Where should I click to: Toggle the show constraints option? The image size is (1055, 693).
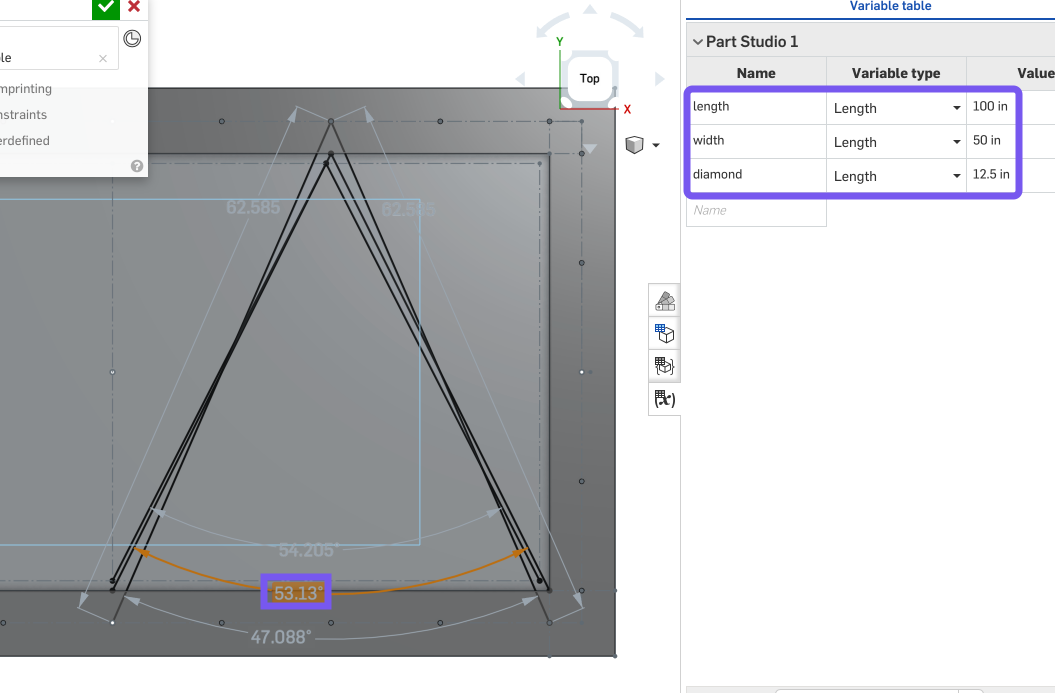coord(23,115)
